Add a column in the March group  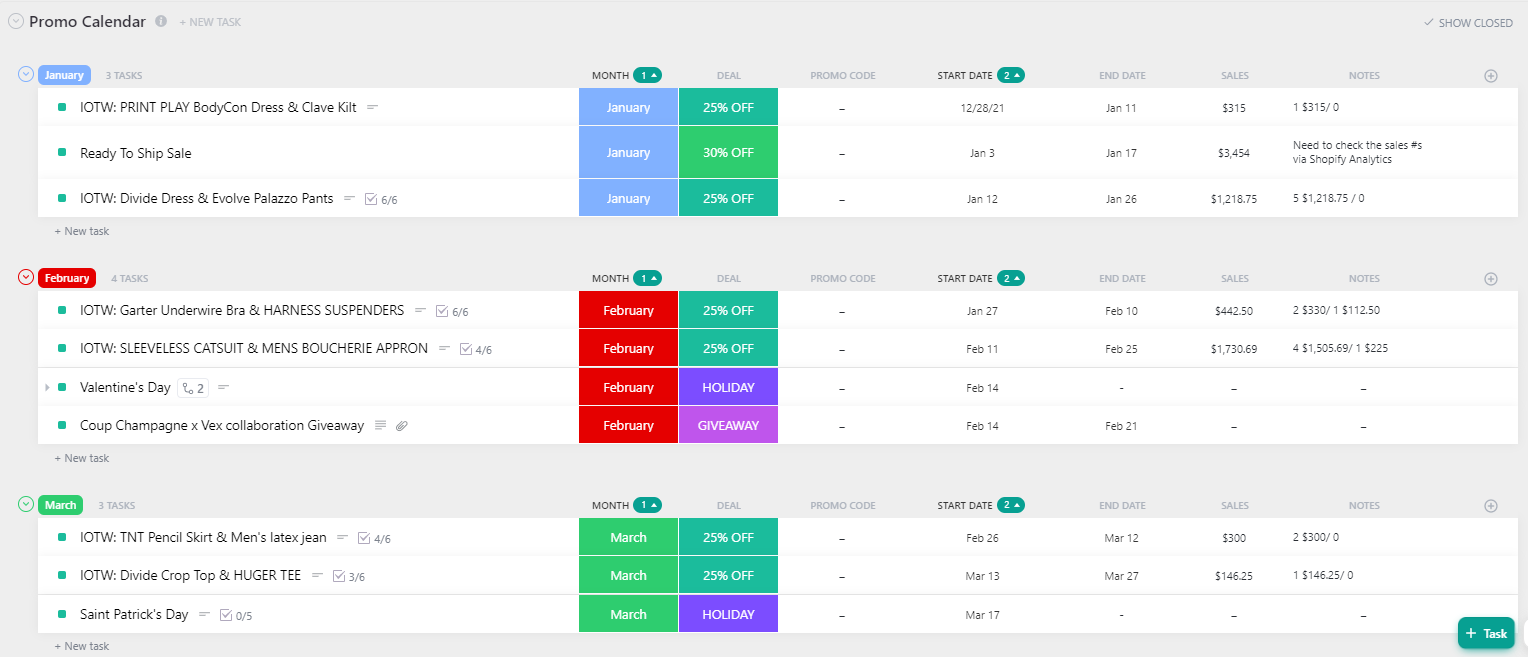coord(1491,505)
